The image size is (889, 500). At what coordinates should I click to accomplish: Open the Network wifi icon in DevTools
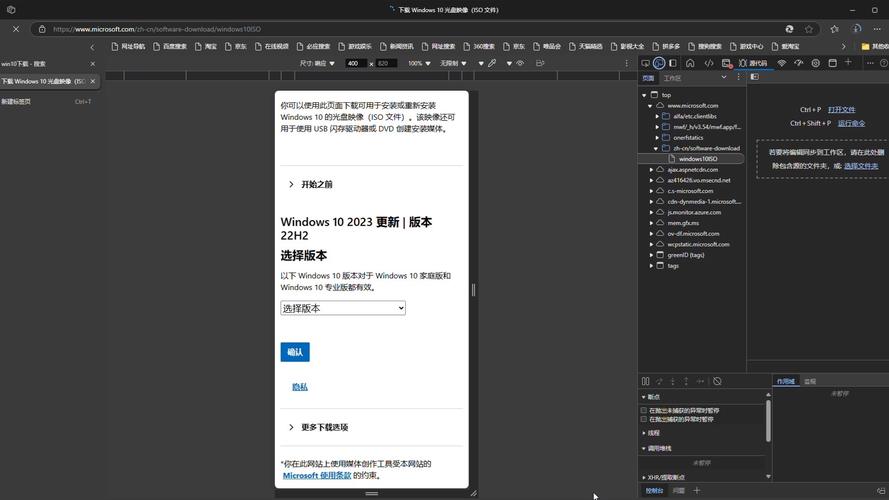click(x=782, y=63)
